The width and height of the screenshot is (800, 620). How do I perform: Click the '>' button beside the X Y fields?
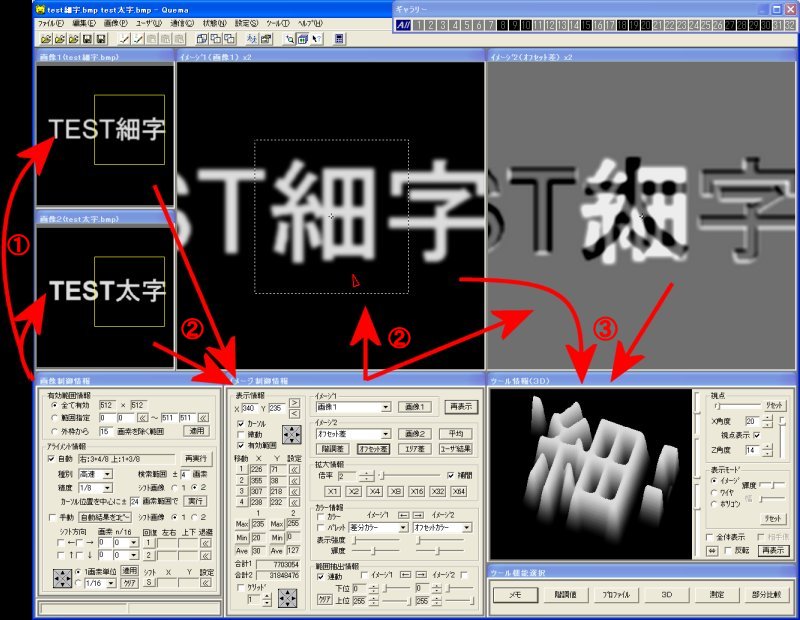294,403
